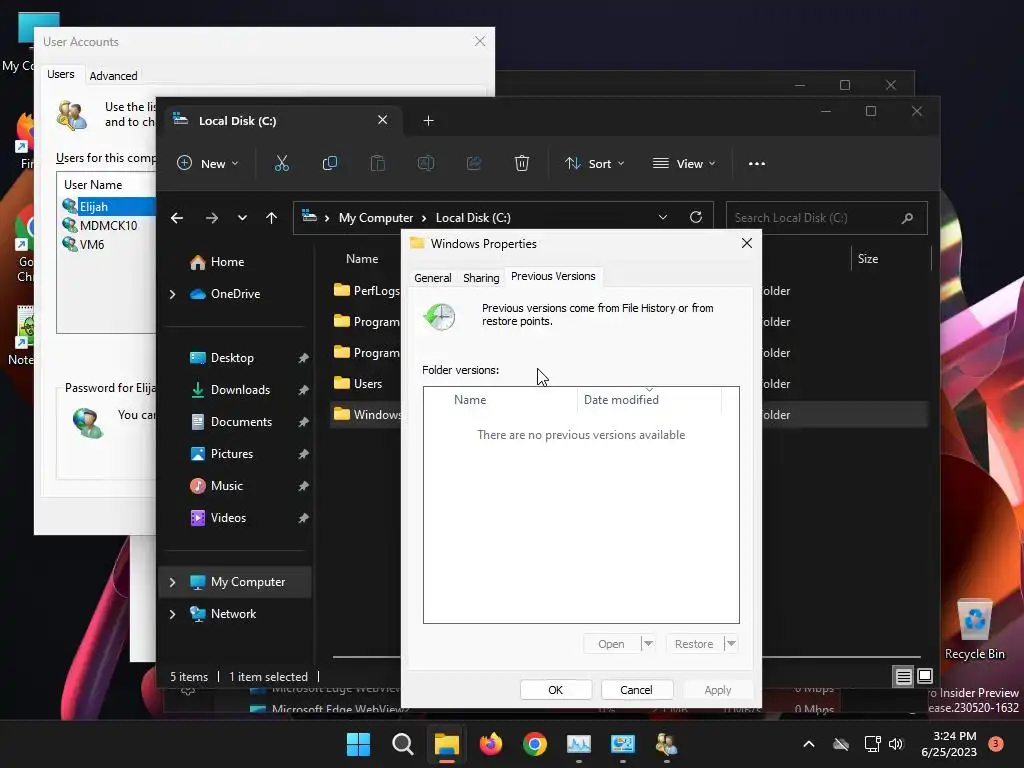Expand the address bar history dropdown

point(663,217)
